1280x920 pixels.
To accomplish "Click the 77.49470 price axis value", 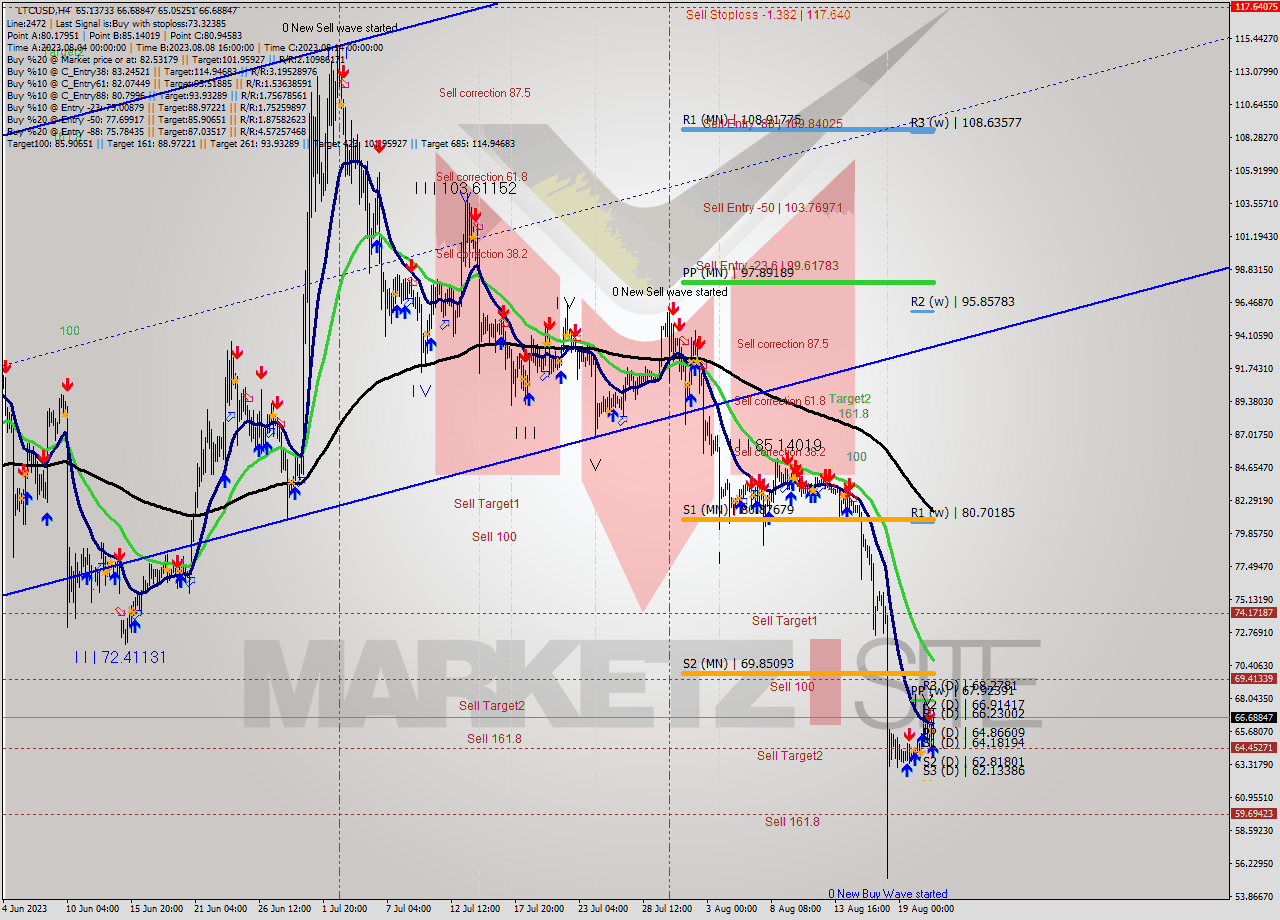I will [x=1256, y=567].
